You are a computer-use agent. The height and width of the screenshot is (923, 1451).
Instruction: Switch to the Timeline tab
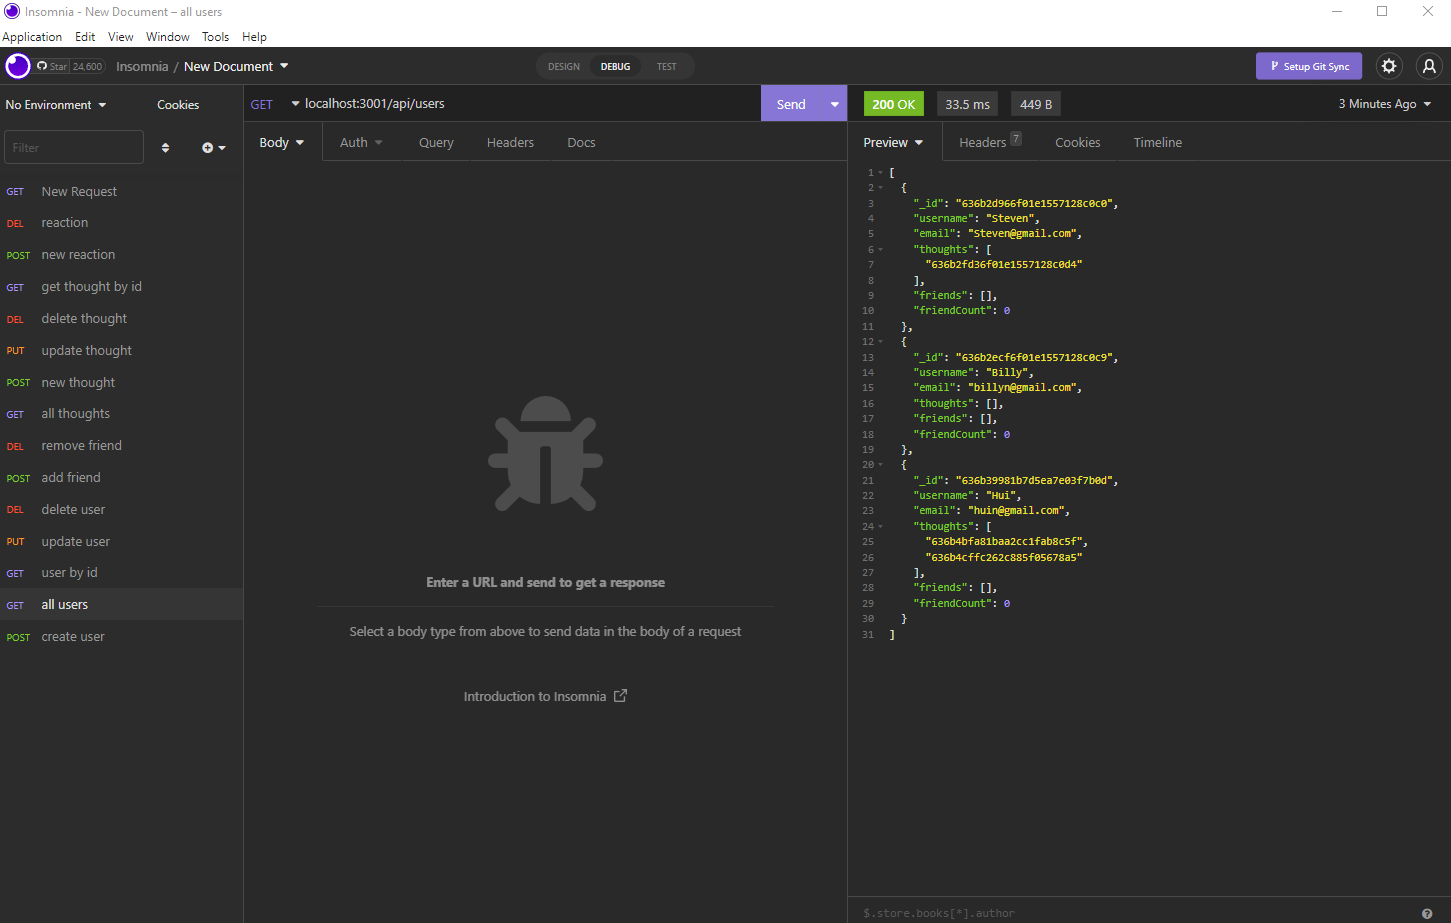click(1157, 142)
